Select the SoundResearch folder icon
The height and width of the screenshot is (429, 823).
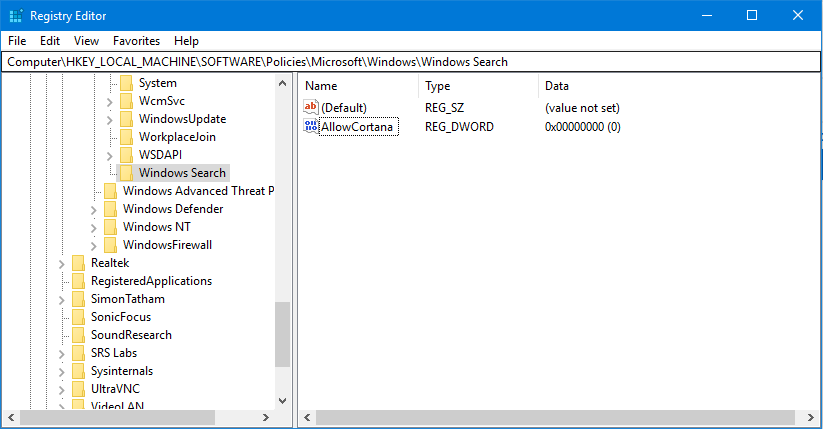pyautogui.click(x=78, y=335)
